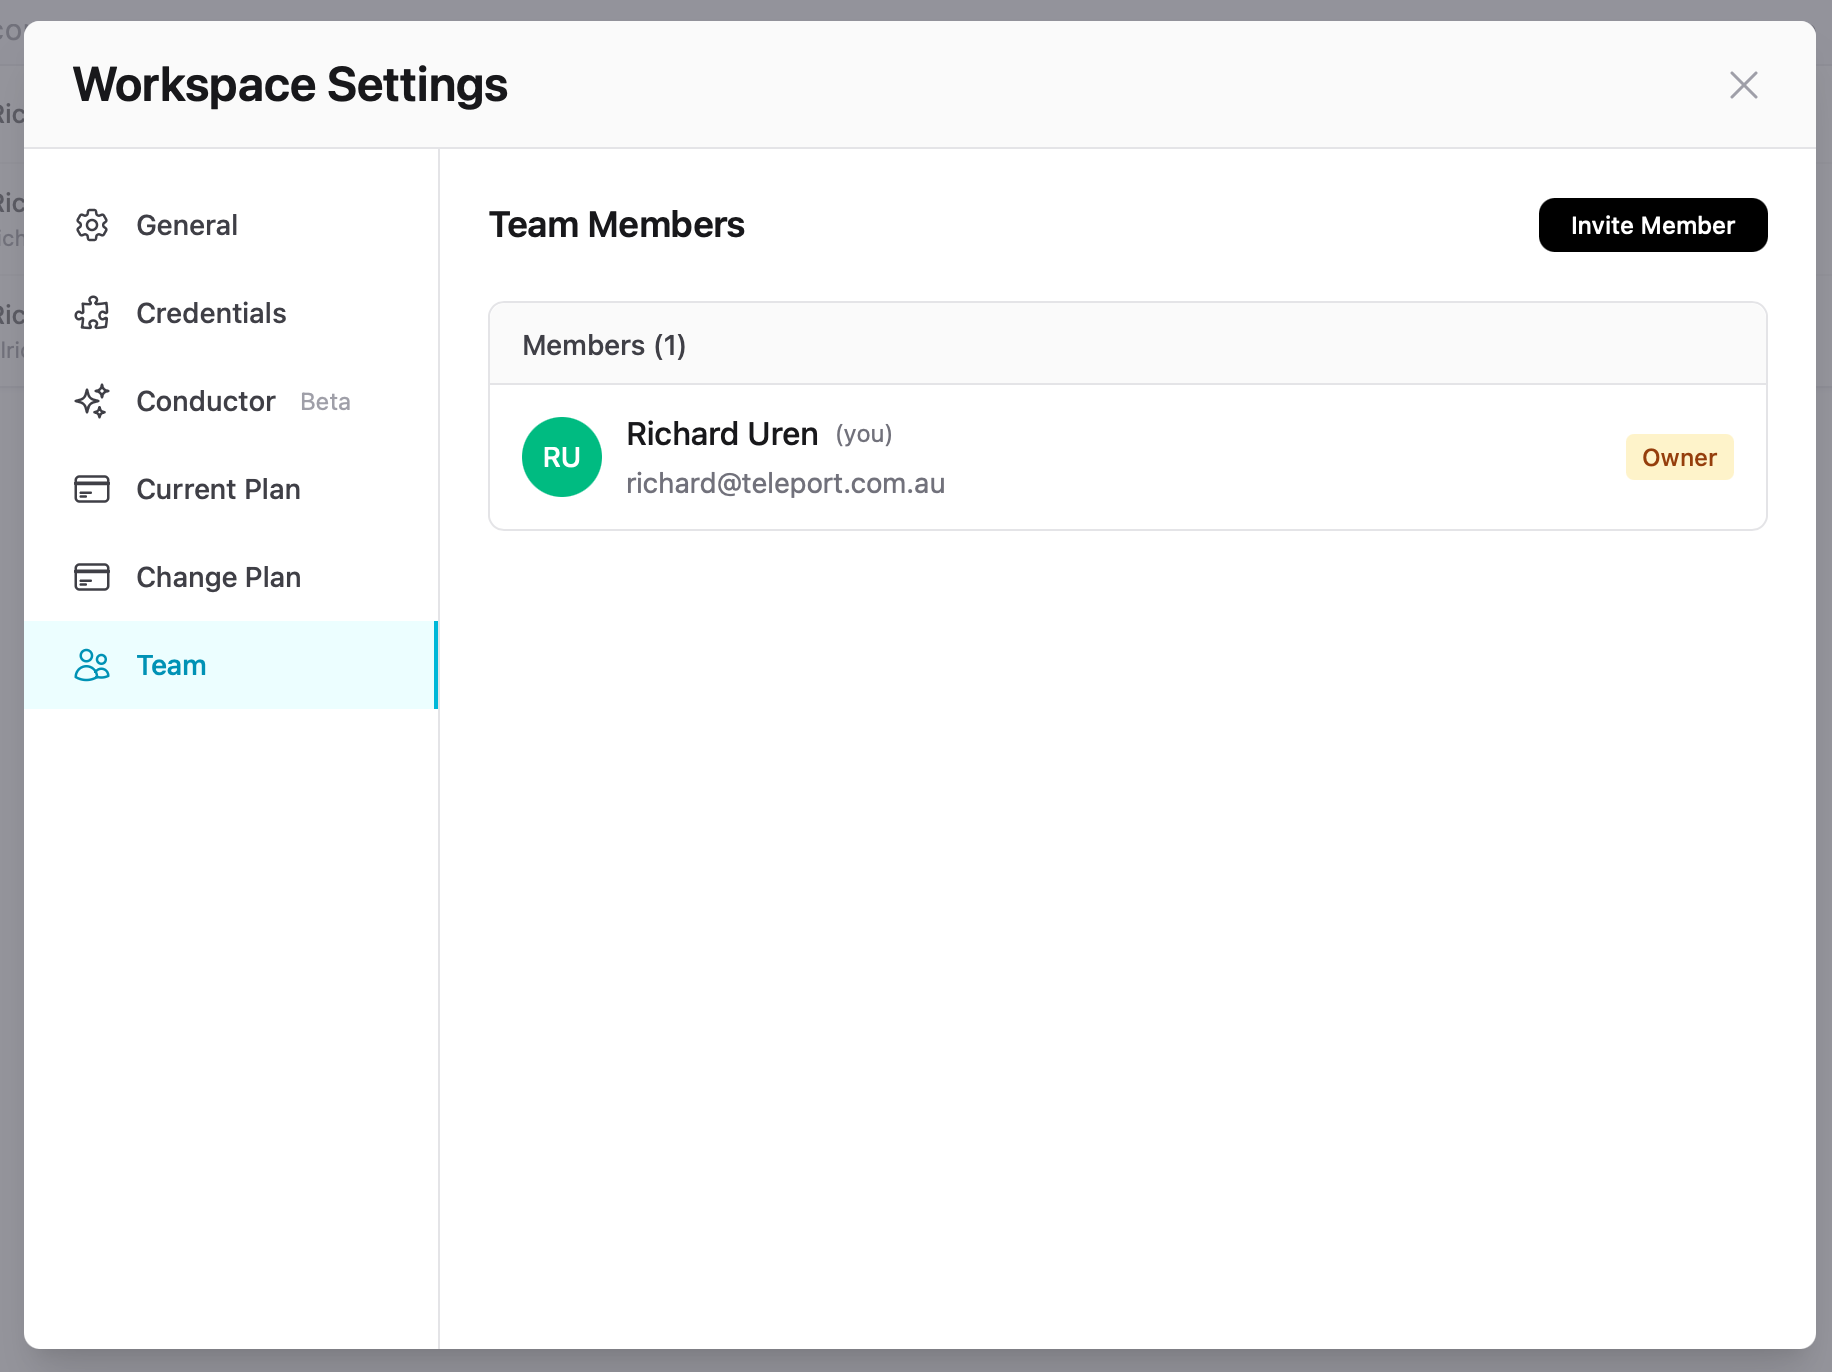
Task: Click the Members (1) header
Action: [603, 344]
